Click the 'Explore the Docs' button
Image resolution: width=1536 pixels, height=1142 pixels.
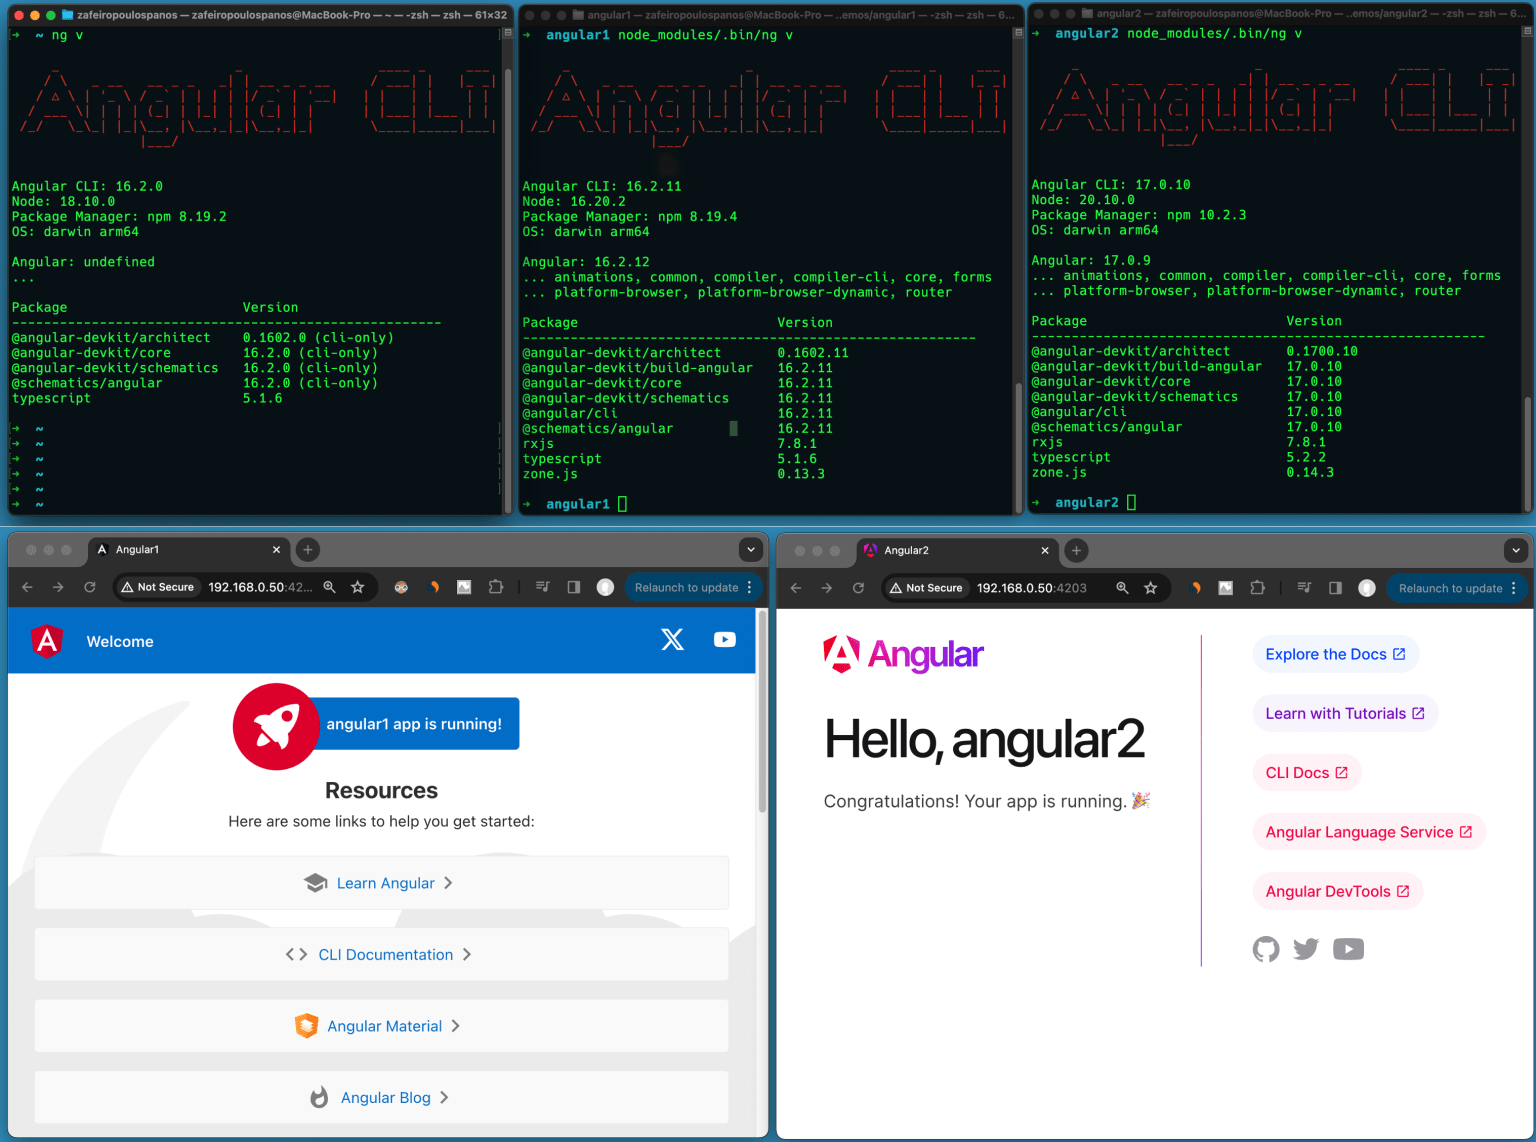click(x=1335, y=654)
